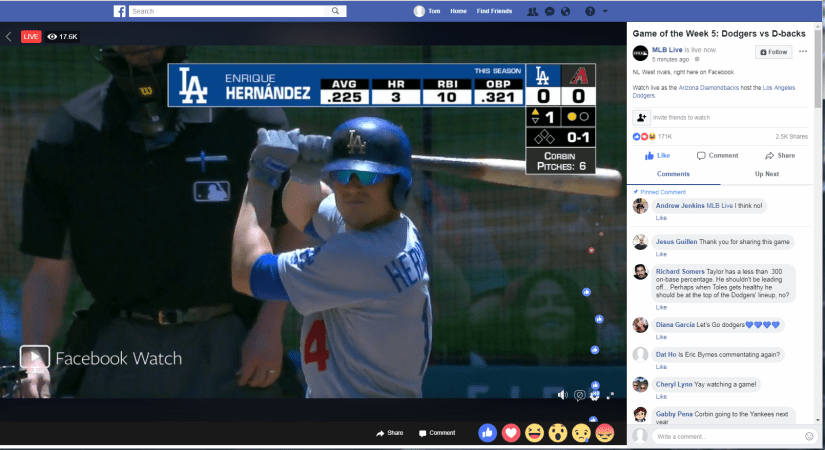This screenshot has width=825, height=450.
Task: Toggle the hide-comments bubble icon on the video
Action: [579, 395]
